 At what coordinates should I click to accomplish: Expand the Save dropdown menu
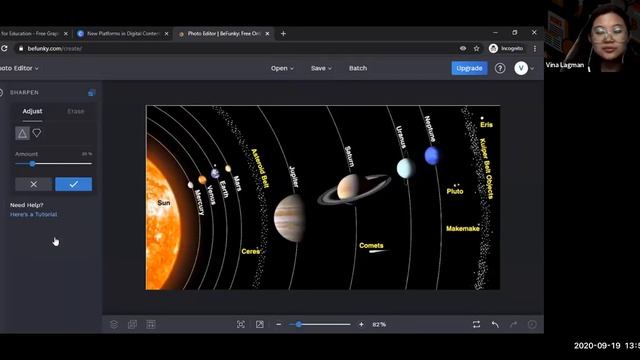pyautogui.click(x=321, y=68)
